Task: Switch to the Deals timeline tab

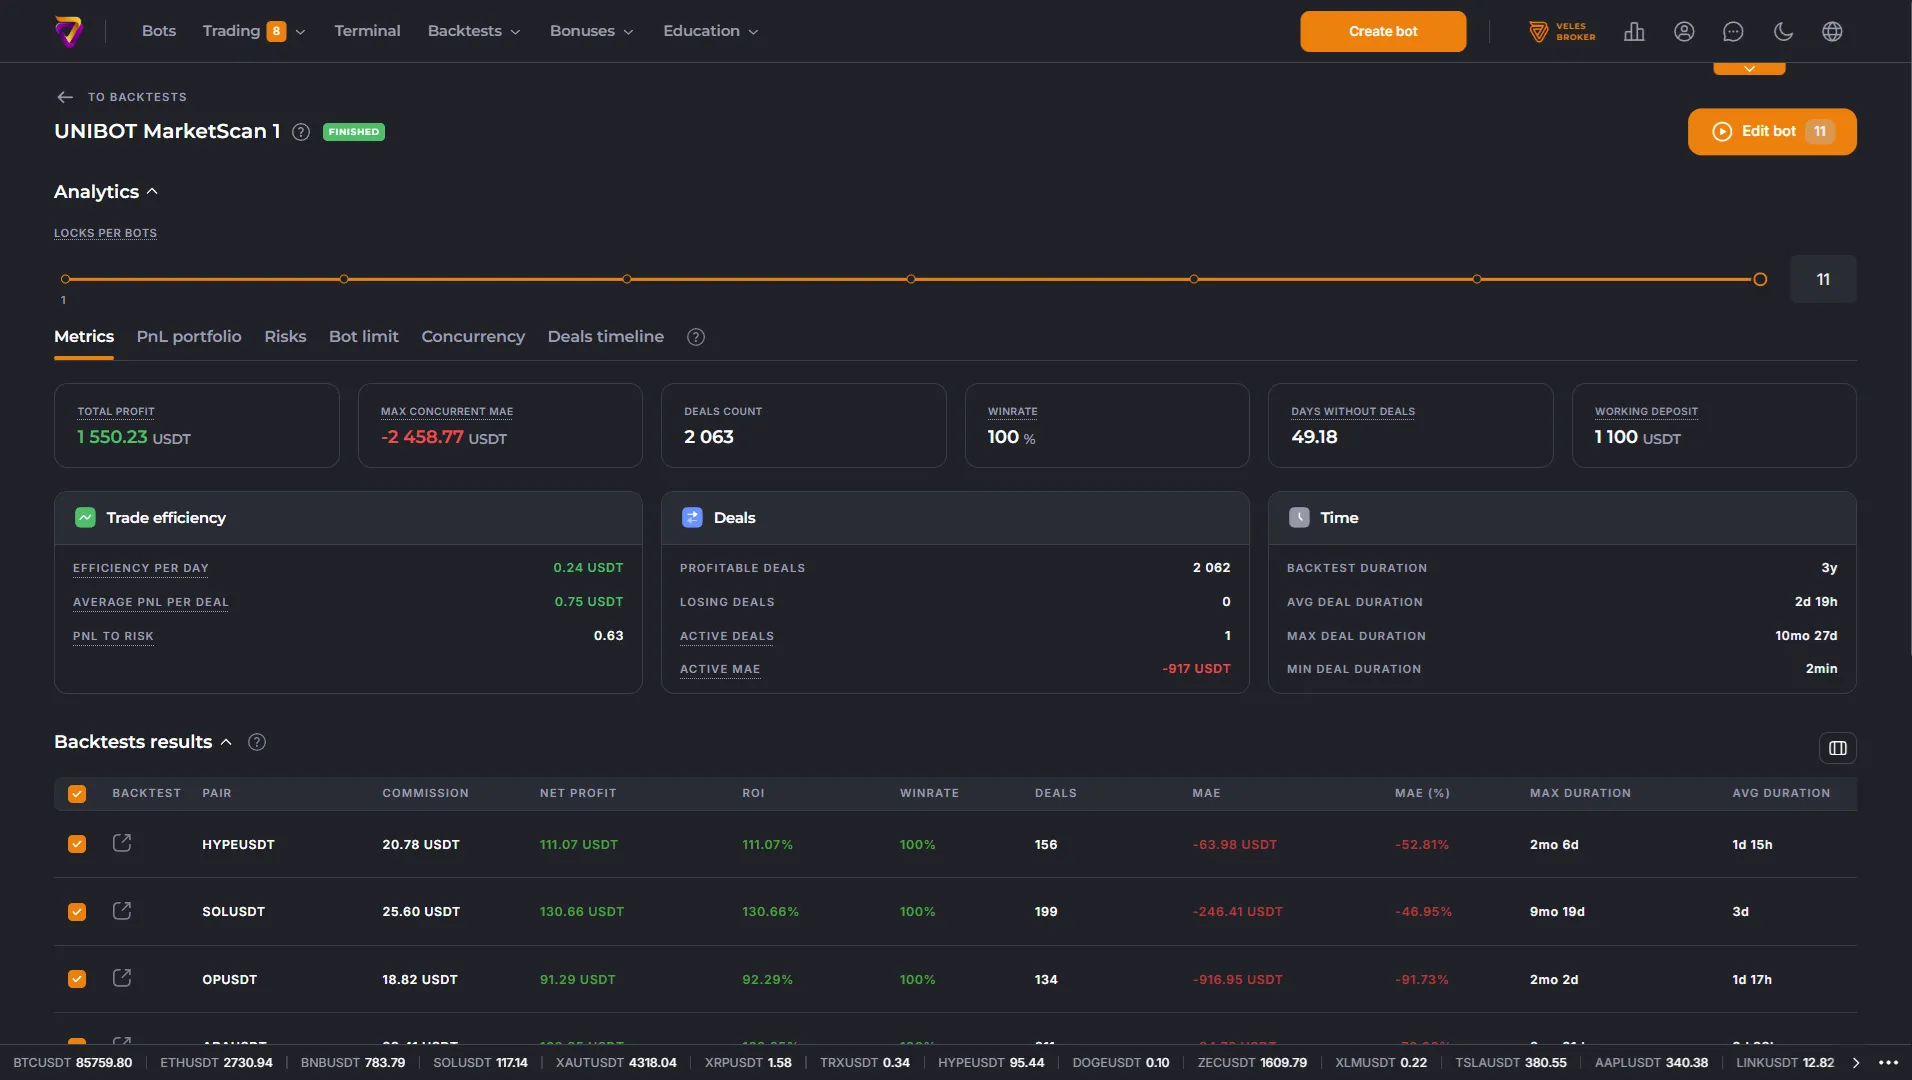Action: 606,337
